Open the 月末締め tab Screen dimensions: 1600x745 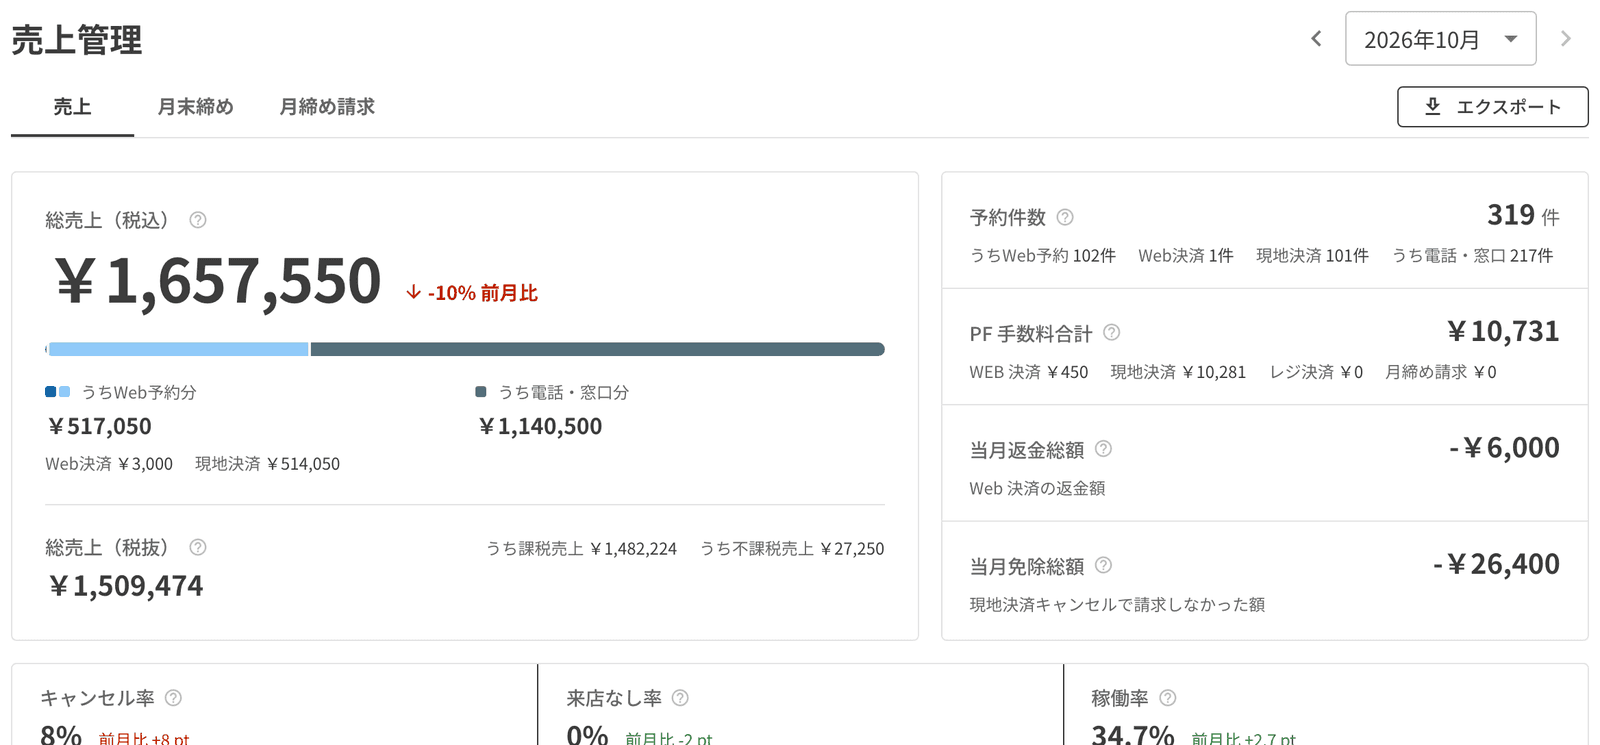point(195,107)
